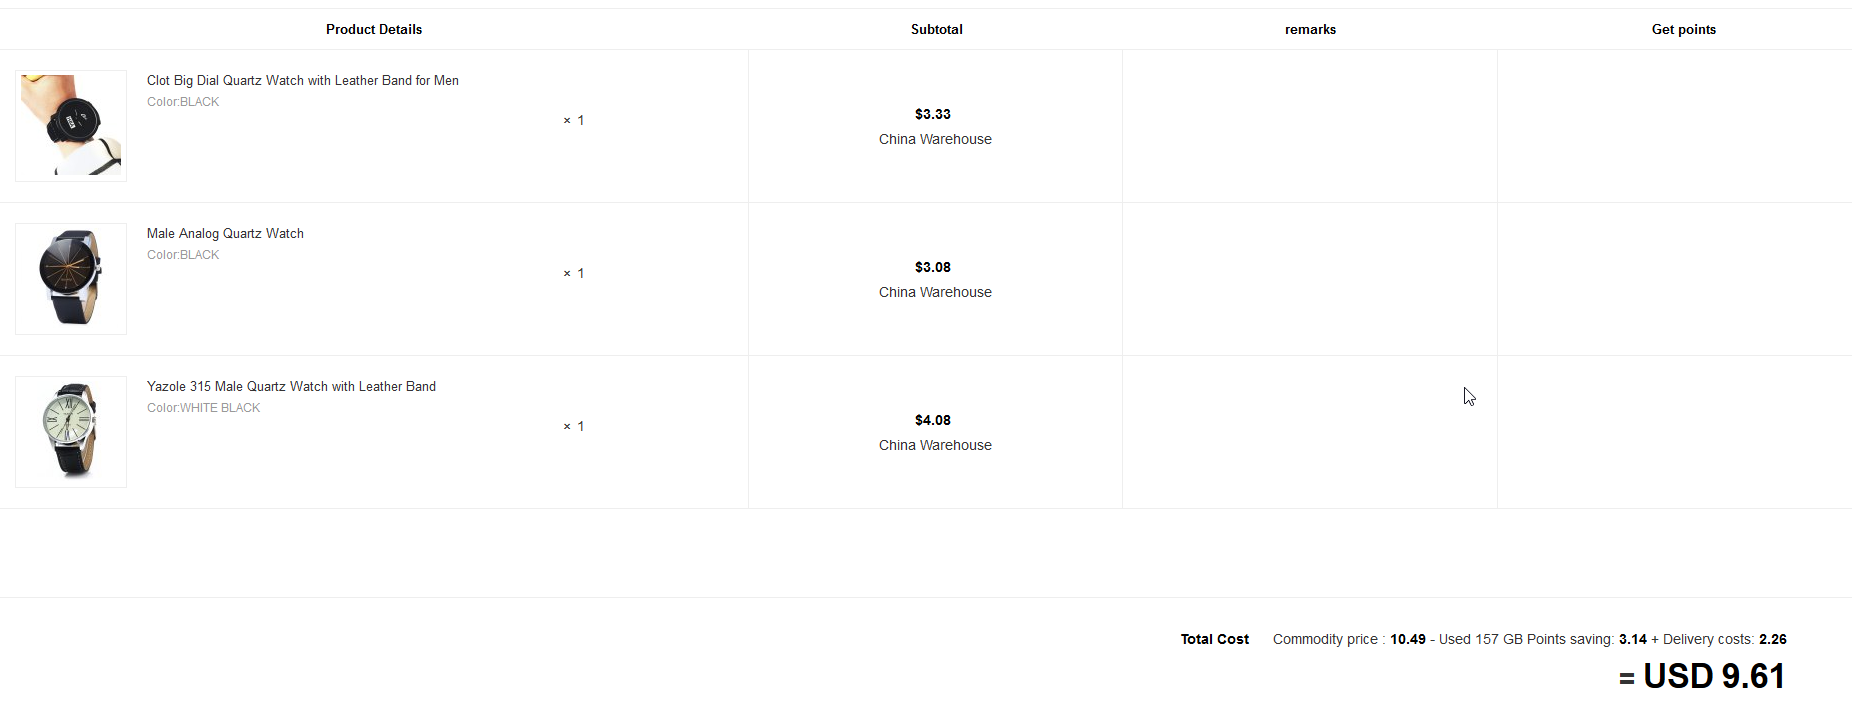This screenshot has height=706, width=1852.
Task: Click Color:WHITE BLACK under Yazole watch
Action: point(203,408)
